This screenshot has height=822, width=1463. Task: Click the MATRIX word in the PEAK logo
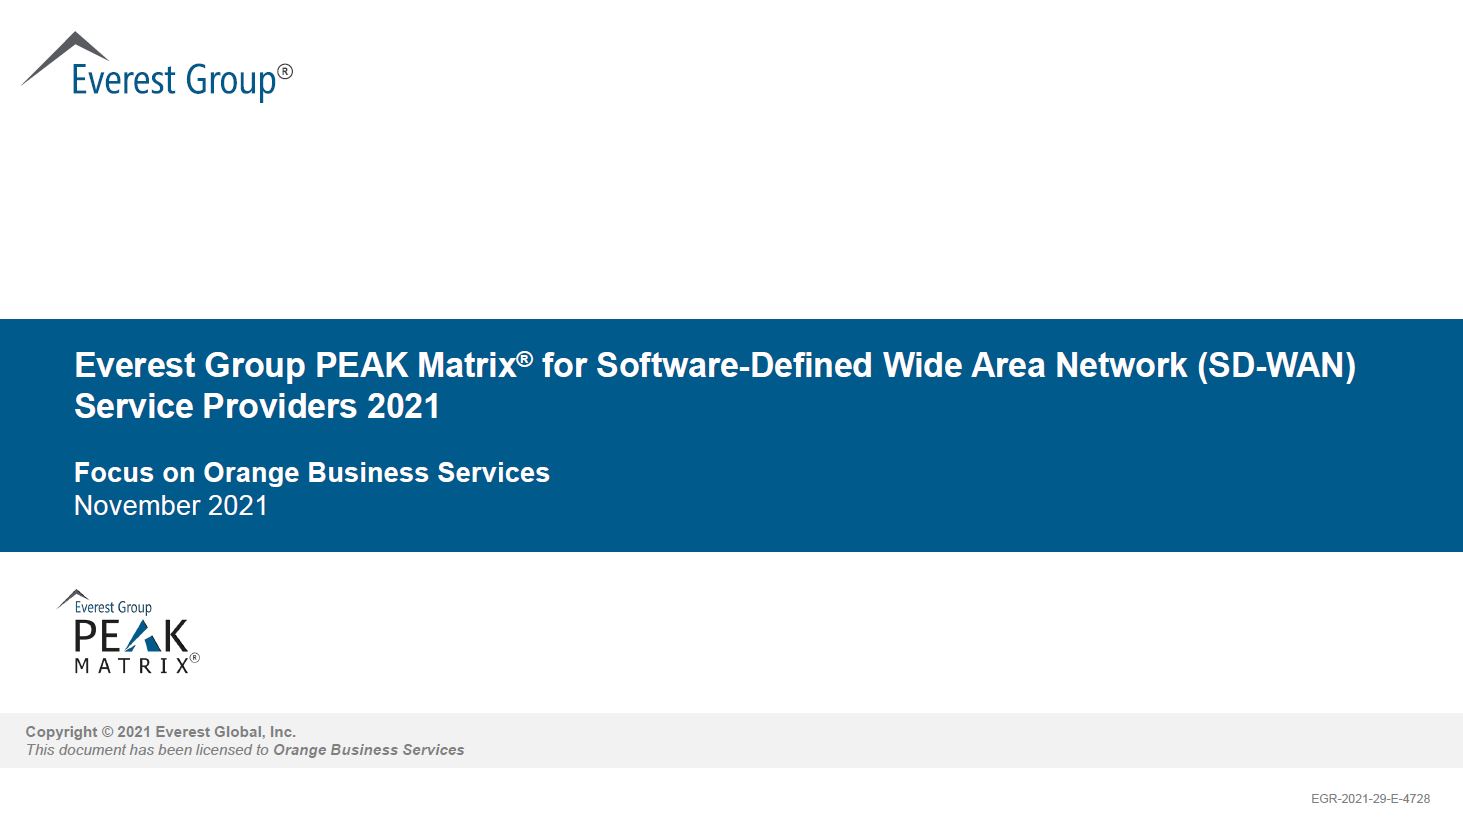(131, 665)
